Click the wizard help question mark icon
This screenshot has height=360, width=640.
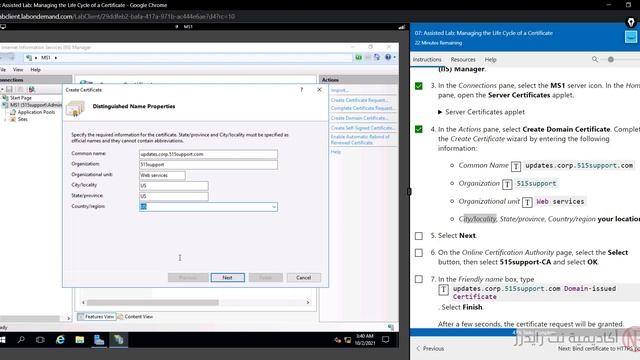click(x=302, y=89)
